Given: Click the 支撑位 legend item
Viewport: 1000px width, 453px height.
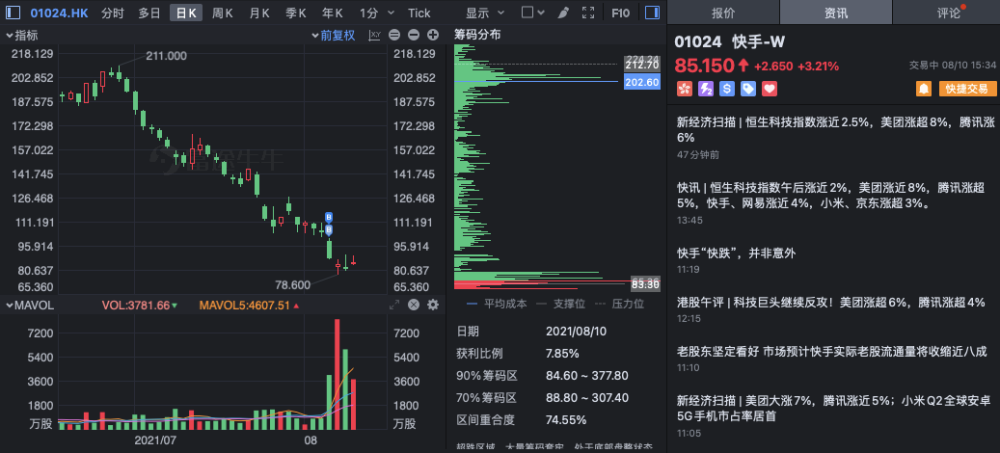Looking at the screenshot, I should 560,304.
